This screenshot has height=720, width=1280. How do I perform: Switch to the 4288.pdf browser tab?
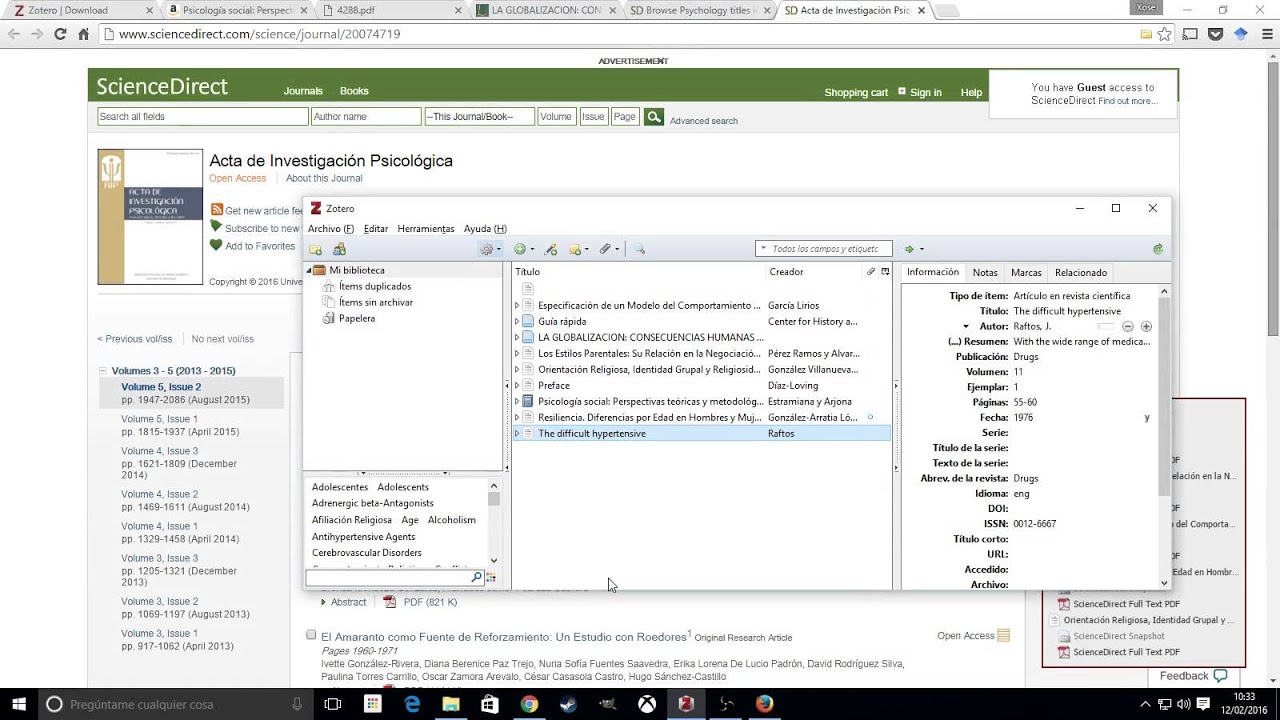coord(391,10)
